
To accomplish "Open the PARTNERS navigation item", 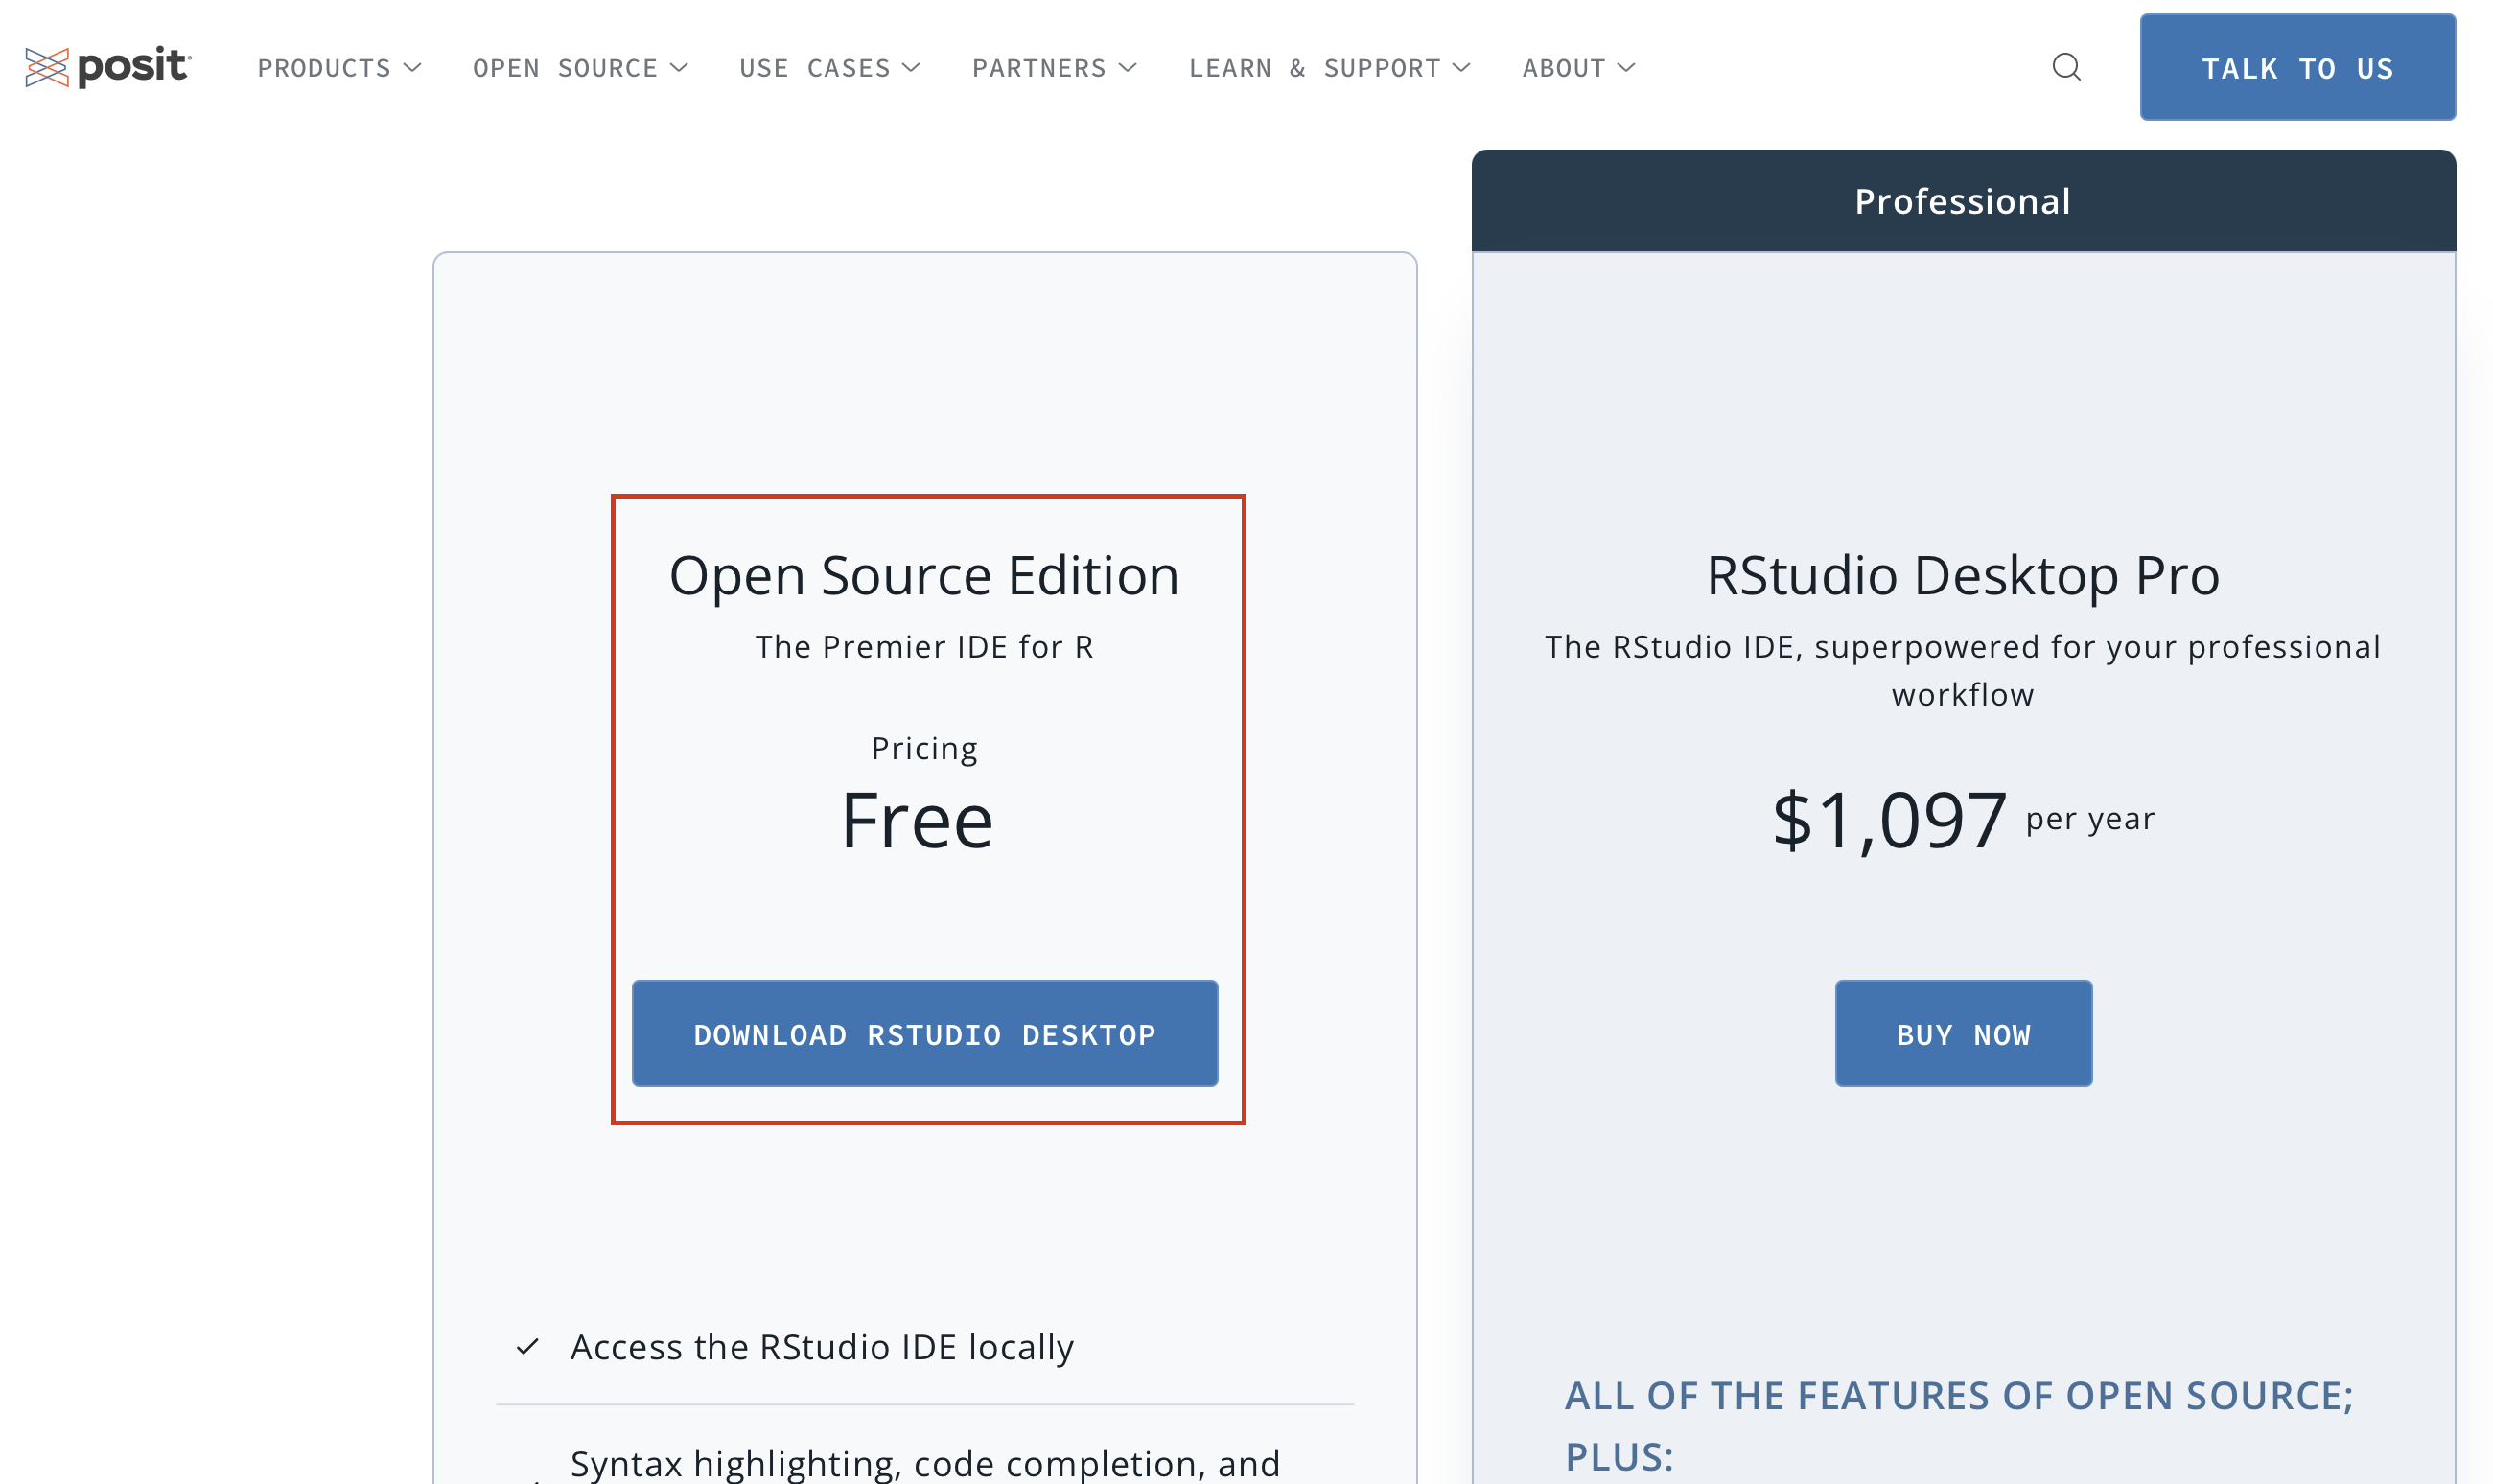I will 1039,68.
